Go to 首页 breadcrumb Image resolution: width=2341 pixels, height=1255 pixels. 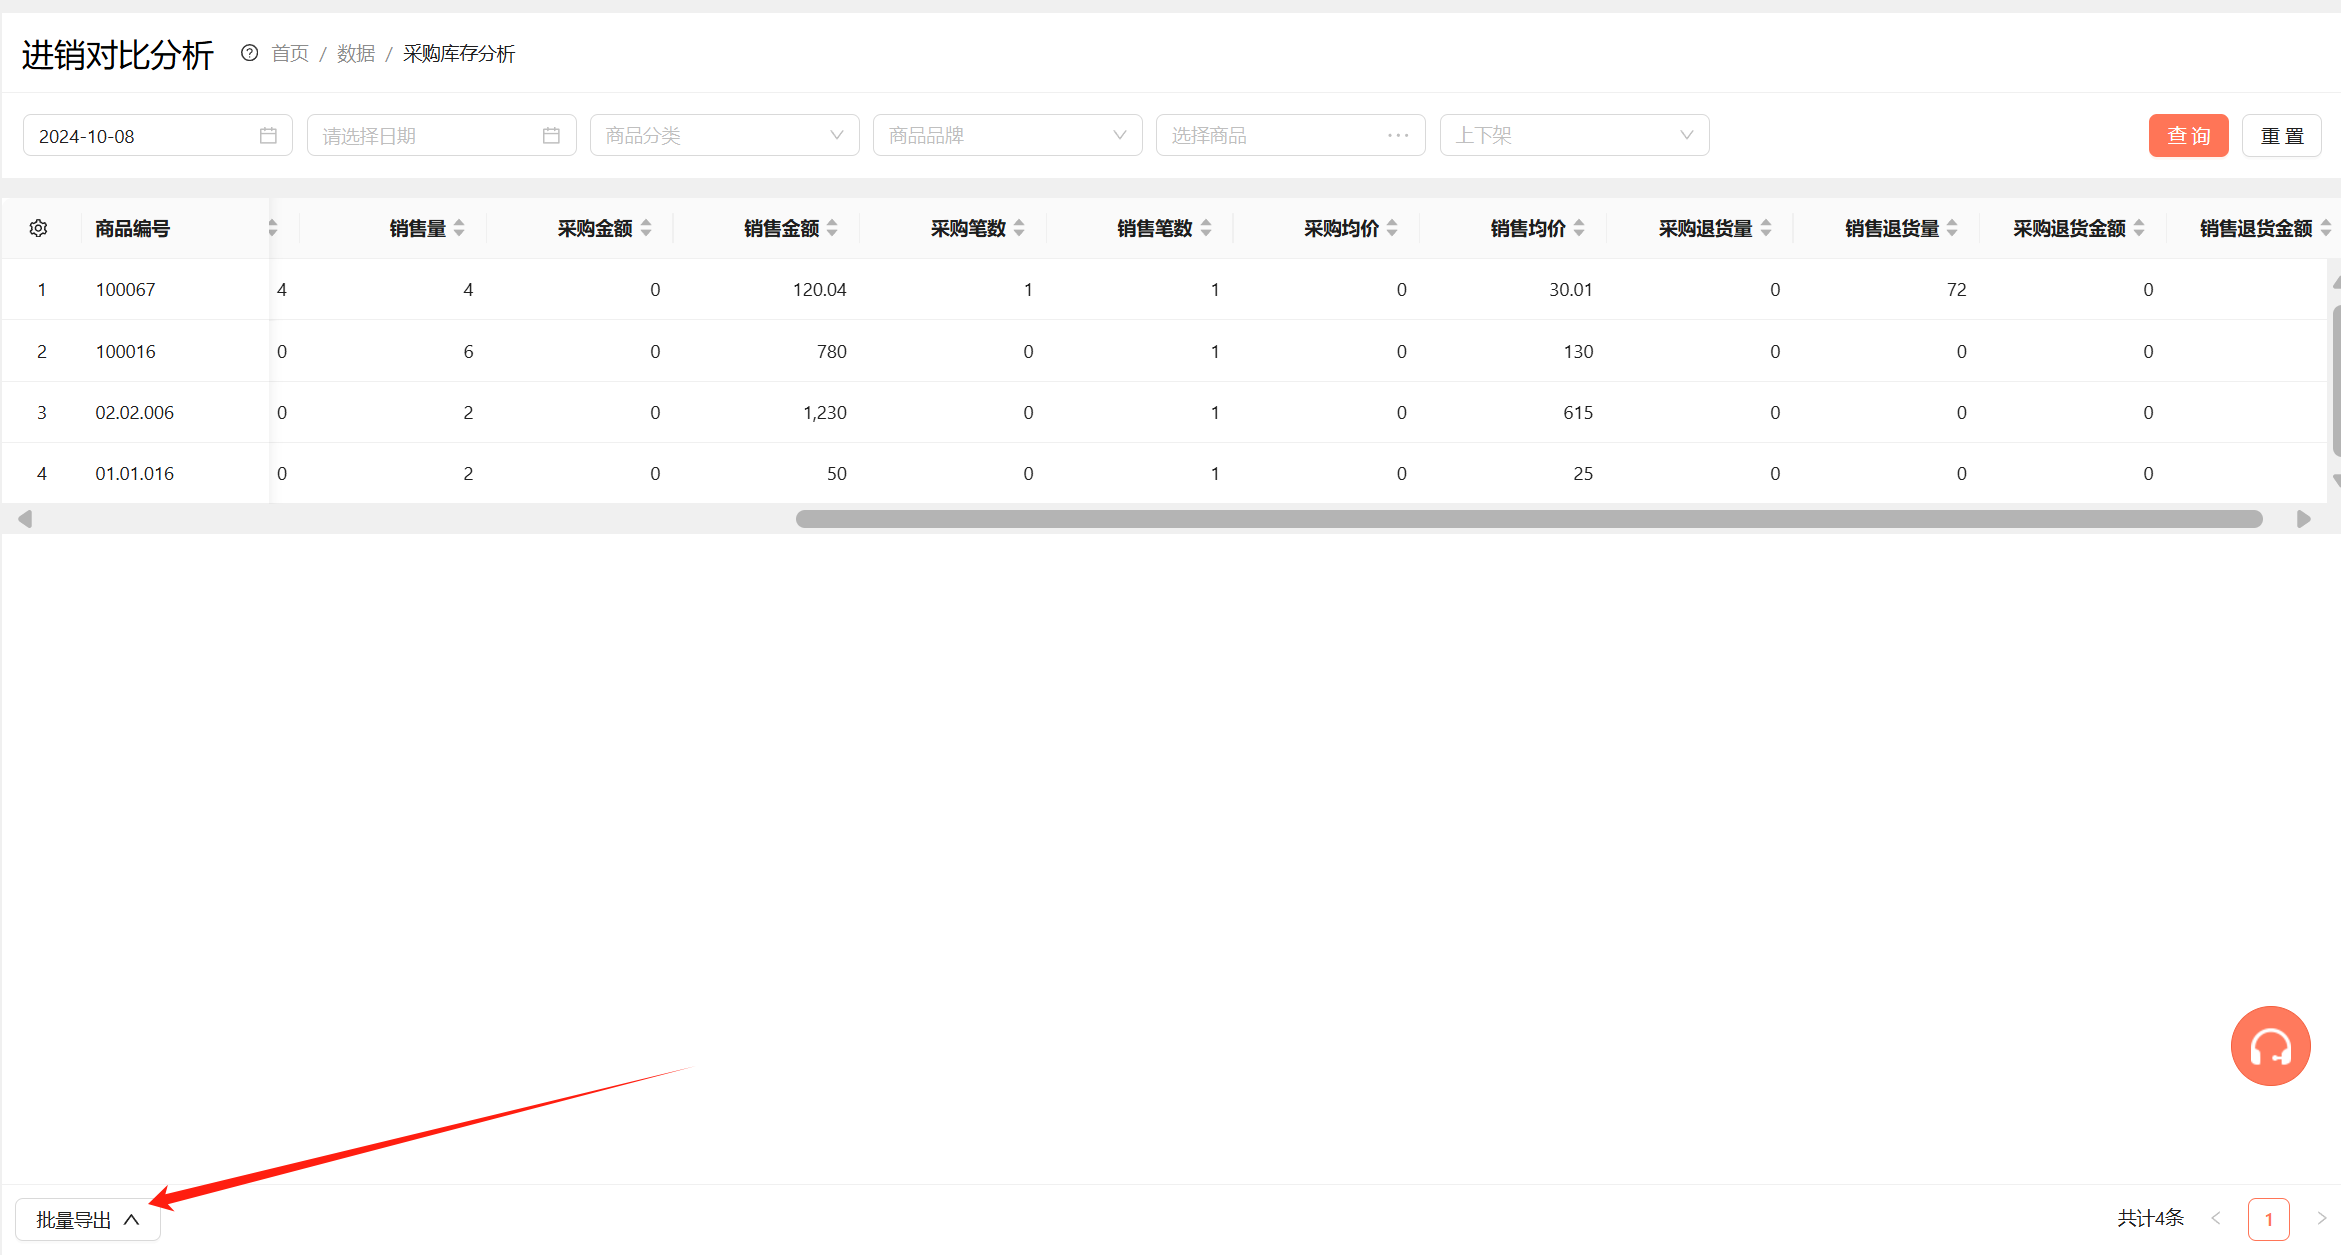click(x=290, y=54)
